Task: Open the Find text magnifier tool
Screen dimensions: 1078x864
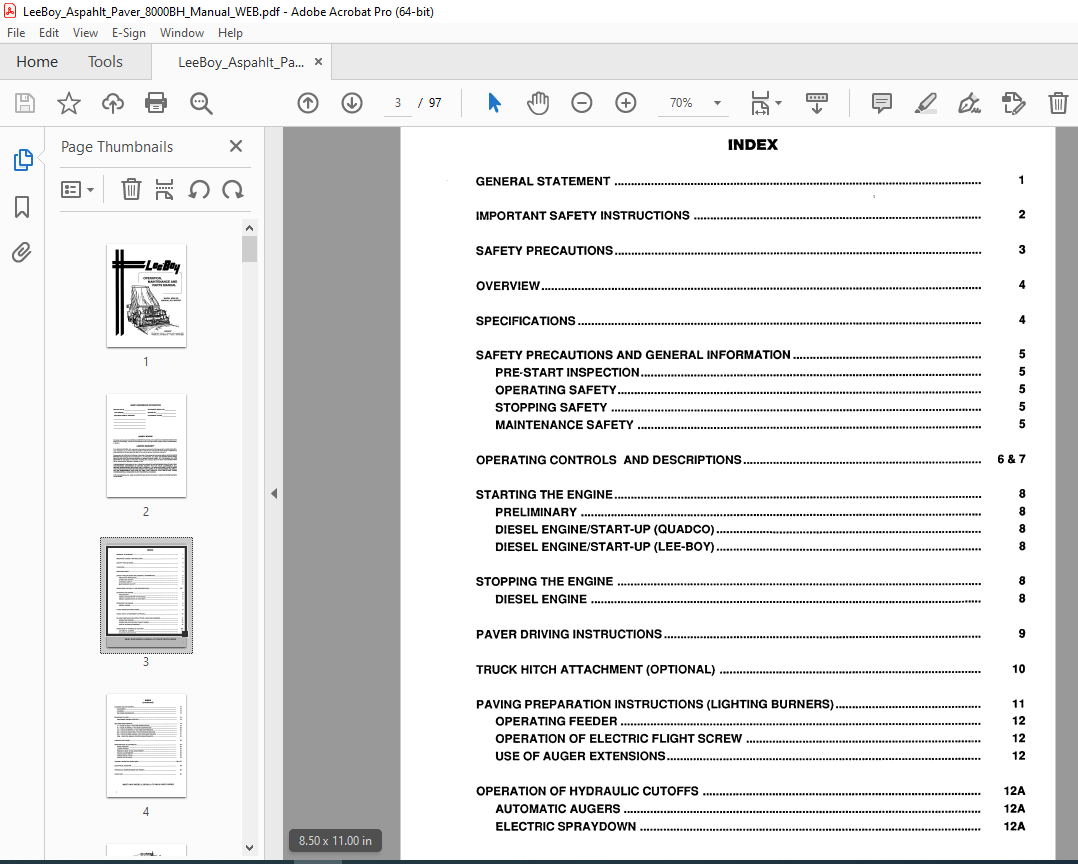Action: 201,103
